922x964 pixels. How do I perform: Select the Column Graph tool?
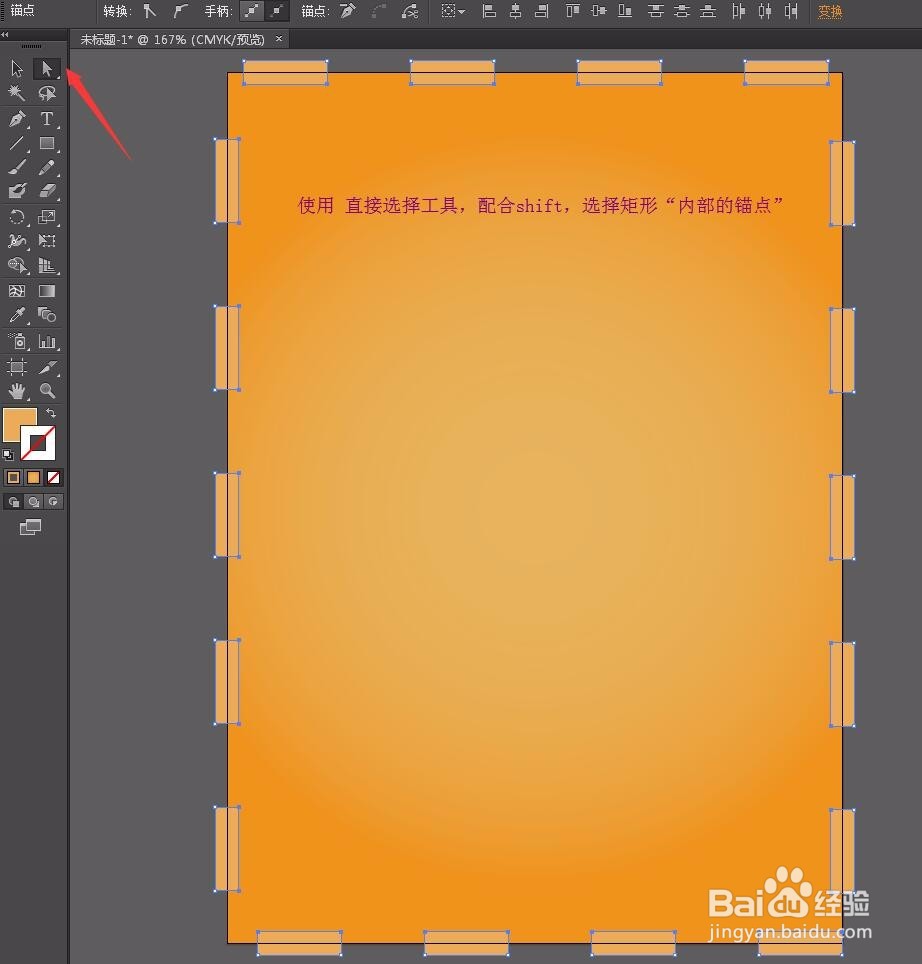point(47,341)
